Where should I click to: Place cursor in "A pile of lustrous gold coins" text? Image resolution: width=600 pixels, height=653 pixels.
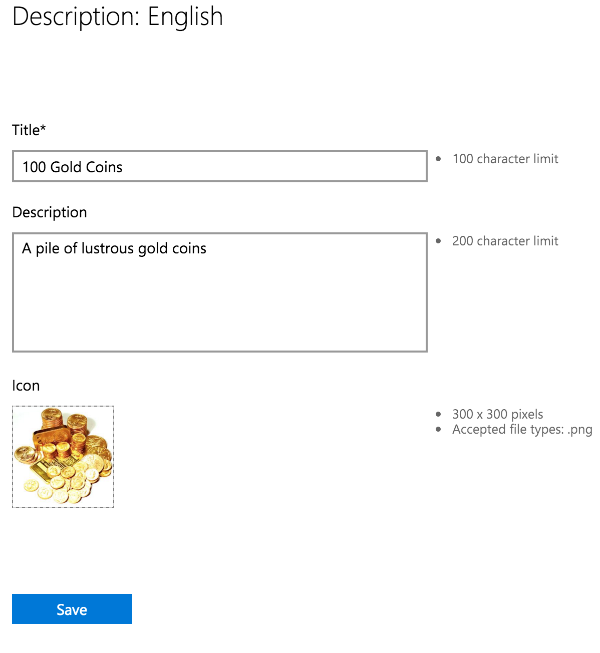(x=114, y=248)
